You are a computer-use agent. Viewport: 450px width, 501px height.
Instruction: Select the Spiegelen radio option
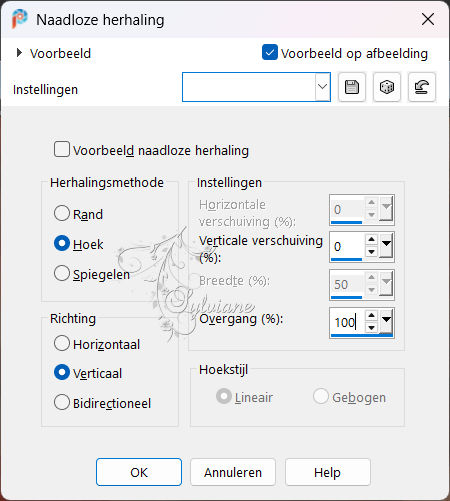point(62,273)
